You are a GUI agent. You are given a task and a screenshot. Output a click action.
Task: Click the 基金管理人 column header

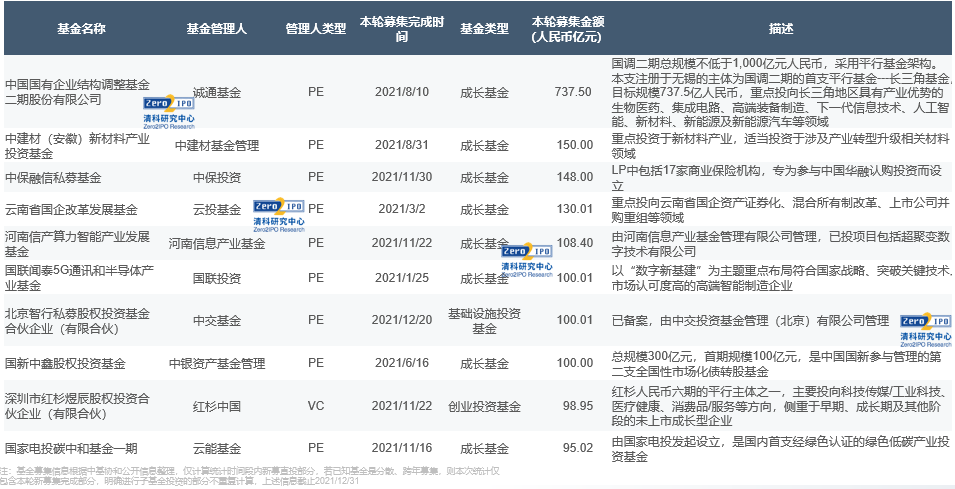pyautogui.click(x=217, y=29)
